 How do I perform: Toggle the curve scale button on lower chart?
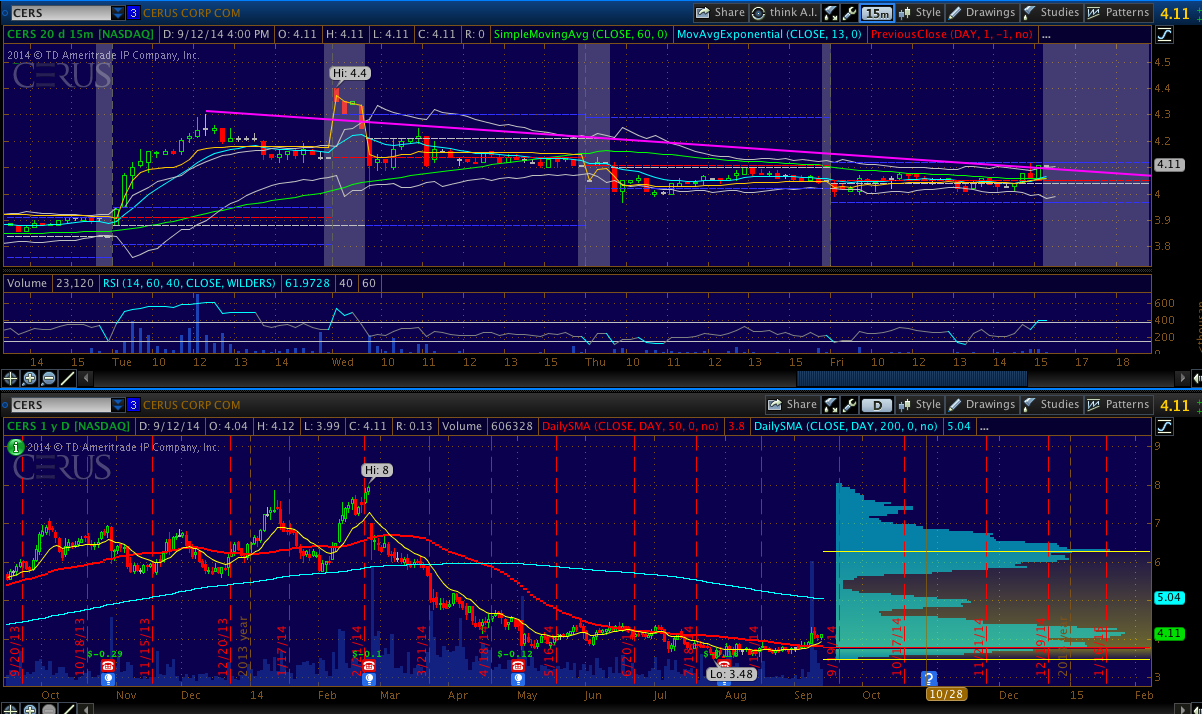coord(1165,426)
